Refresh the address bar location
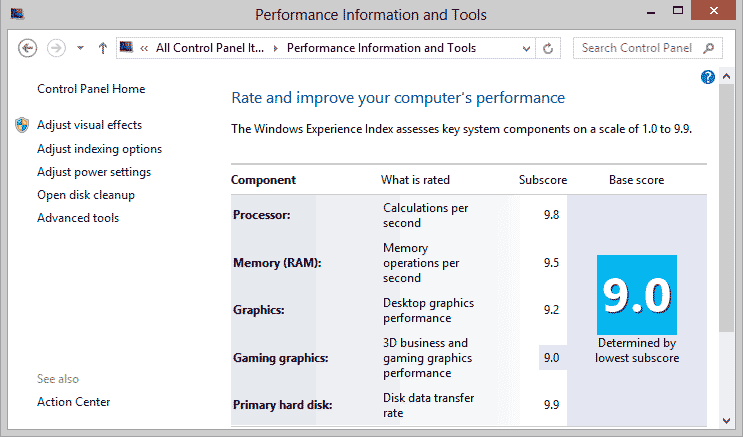 pos(548,48)
